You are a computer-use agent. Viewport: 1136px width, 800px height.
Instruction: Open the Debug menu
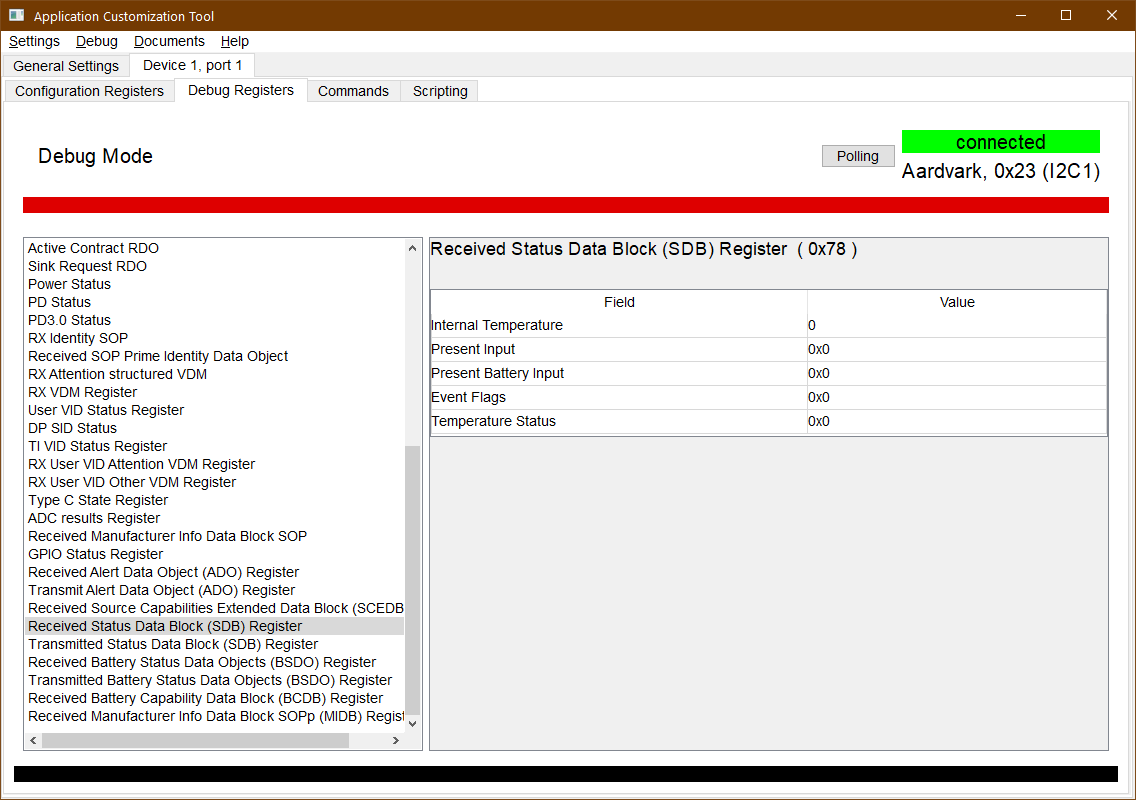pyautogui.click(x=96, y=41)
